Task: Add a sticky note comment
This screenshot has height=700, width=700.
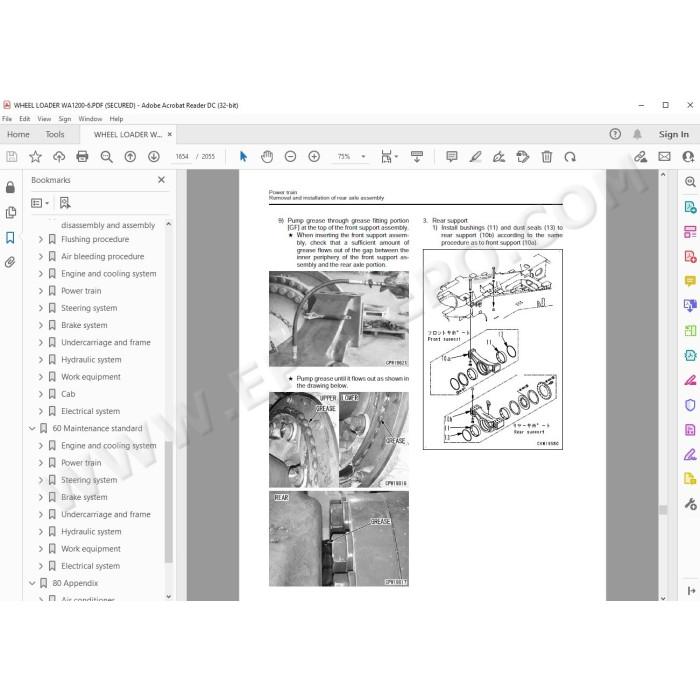Action: (452, 157)
